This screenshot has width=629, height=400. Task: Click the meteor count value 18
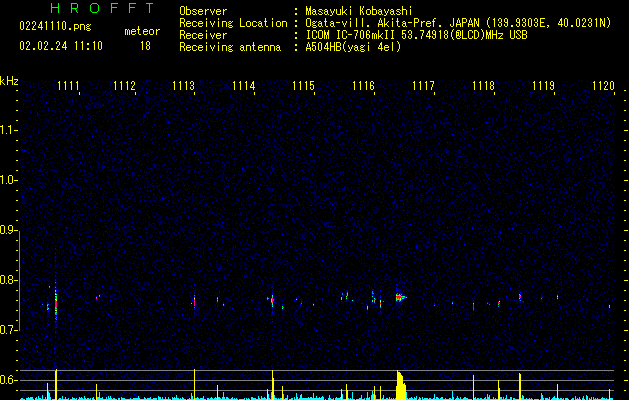click(145, 46)
